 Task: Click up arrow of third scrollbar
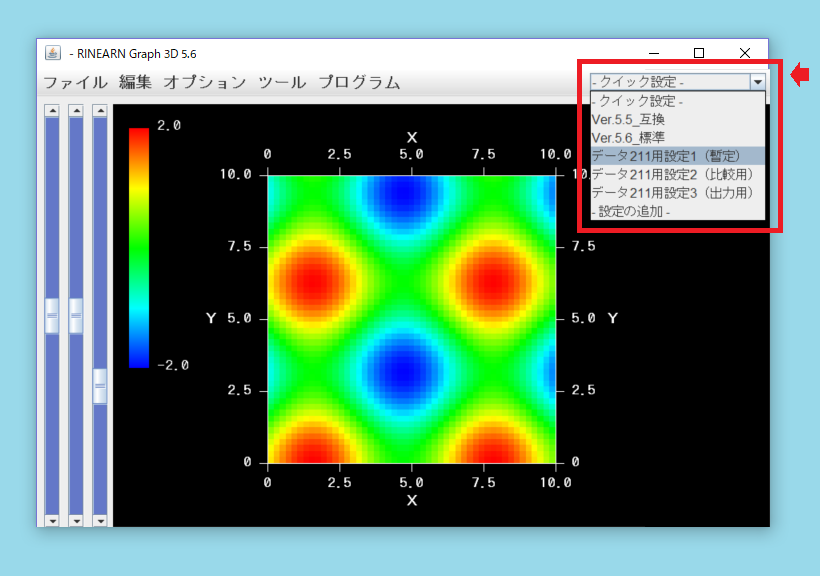tap(100, 110)
